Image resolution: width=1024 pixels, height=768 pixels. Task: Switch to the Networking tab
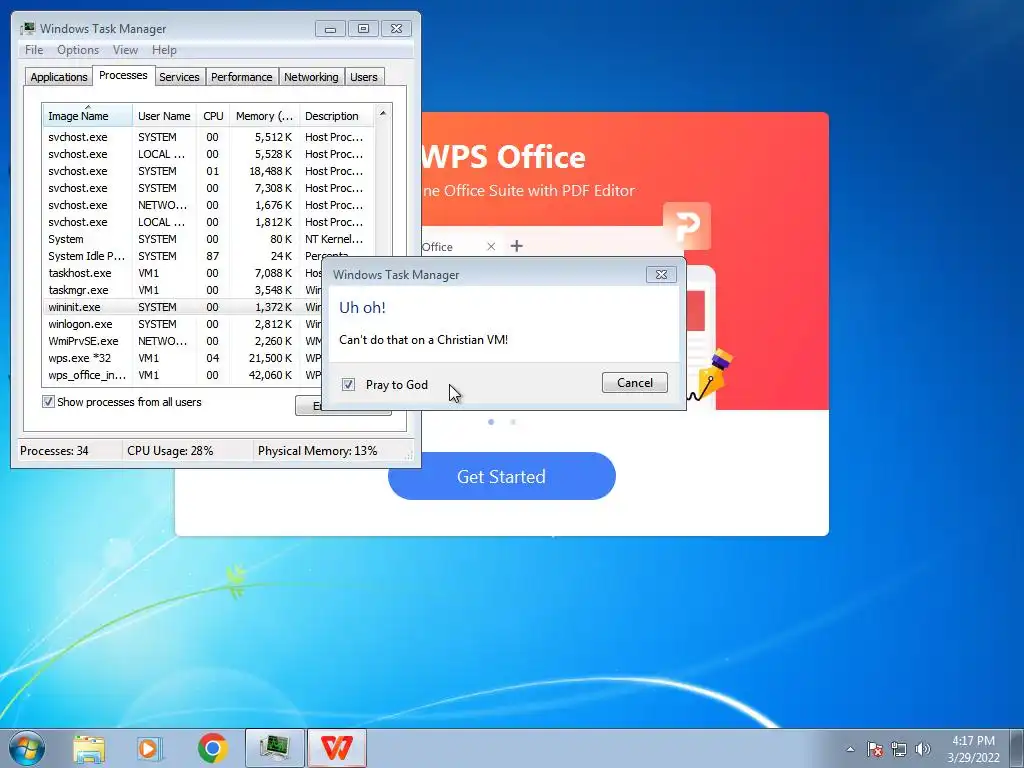(311, 77)
